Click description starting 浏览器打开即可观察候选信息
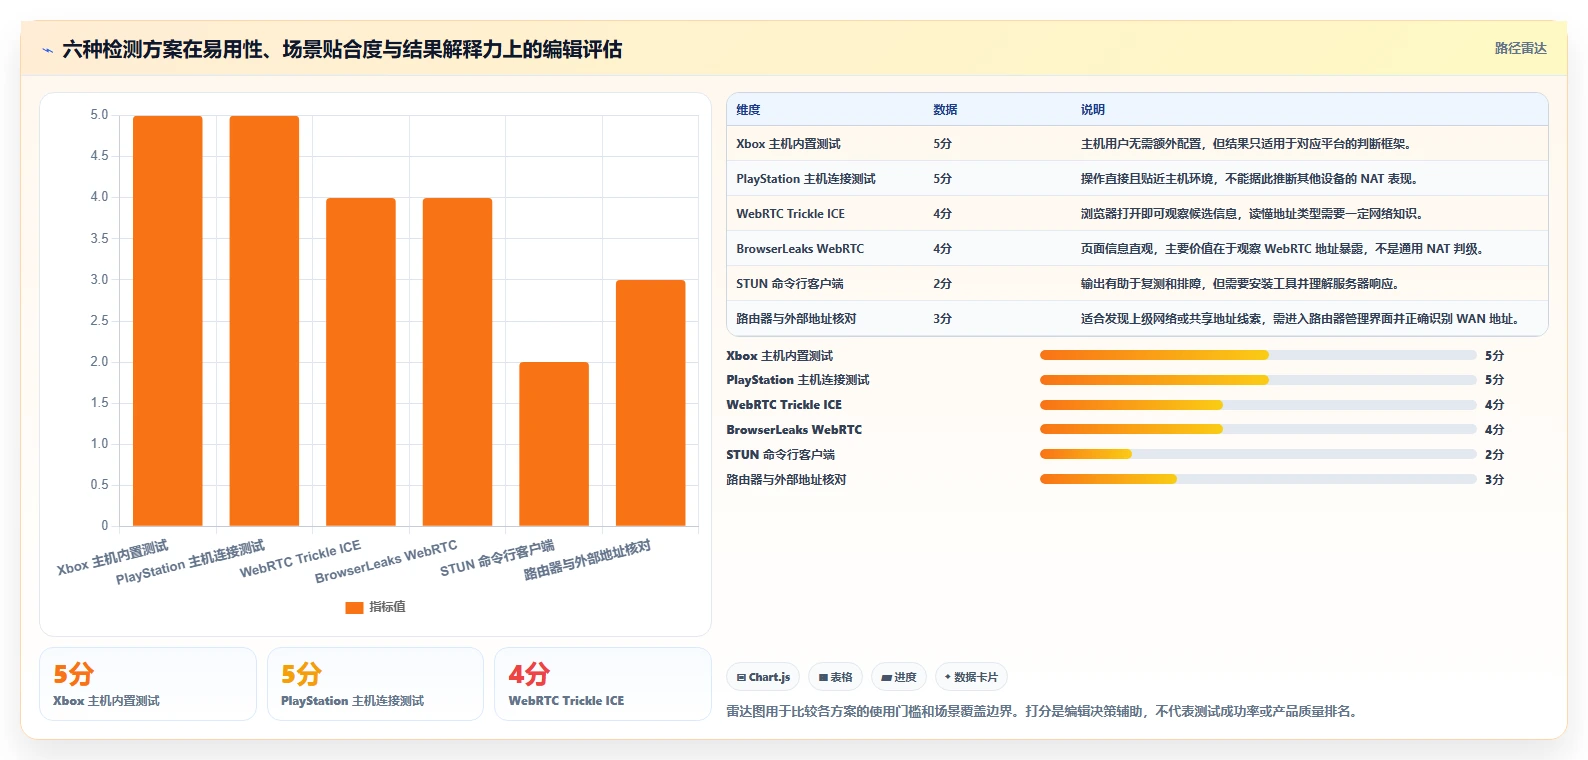Image resolution: width=1588 pixels, height=760 pixels. pyautogui.click(x=1252, y=214)
